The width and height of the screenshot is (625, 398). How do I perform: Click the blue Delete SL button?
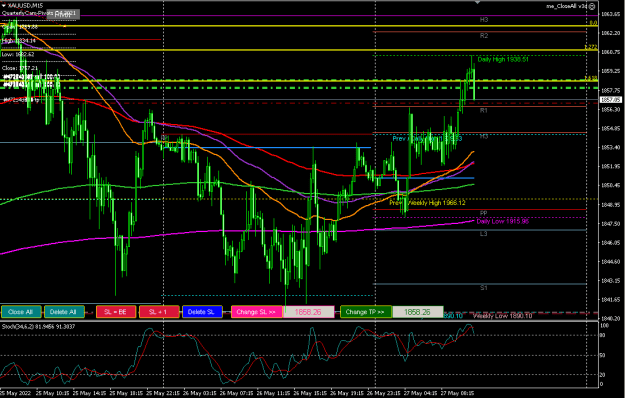pyautogui.click(x=202, y=312)
